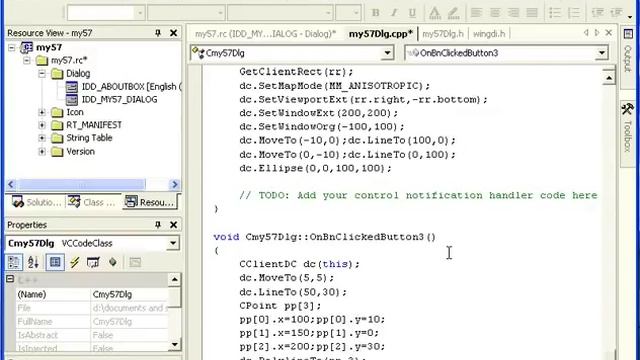Show the Properties page button

(x=55, y=262)
